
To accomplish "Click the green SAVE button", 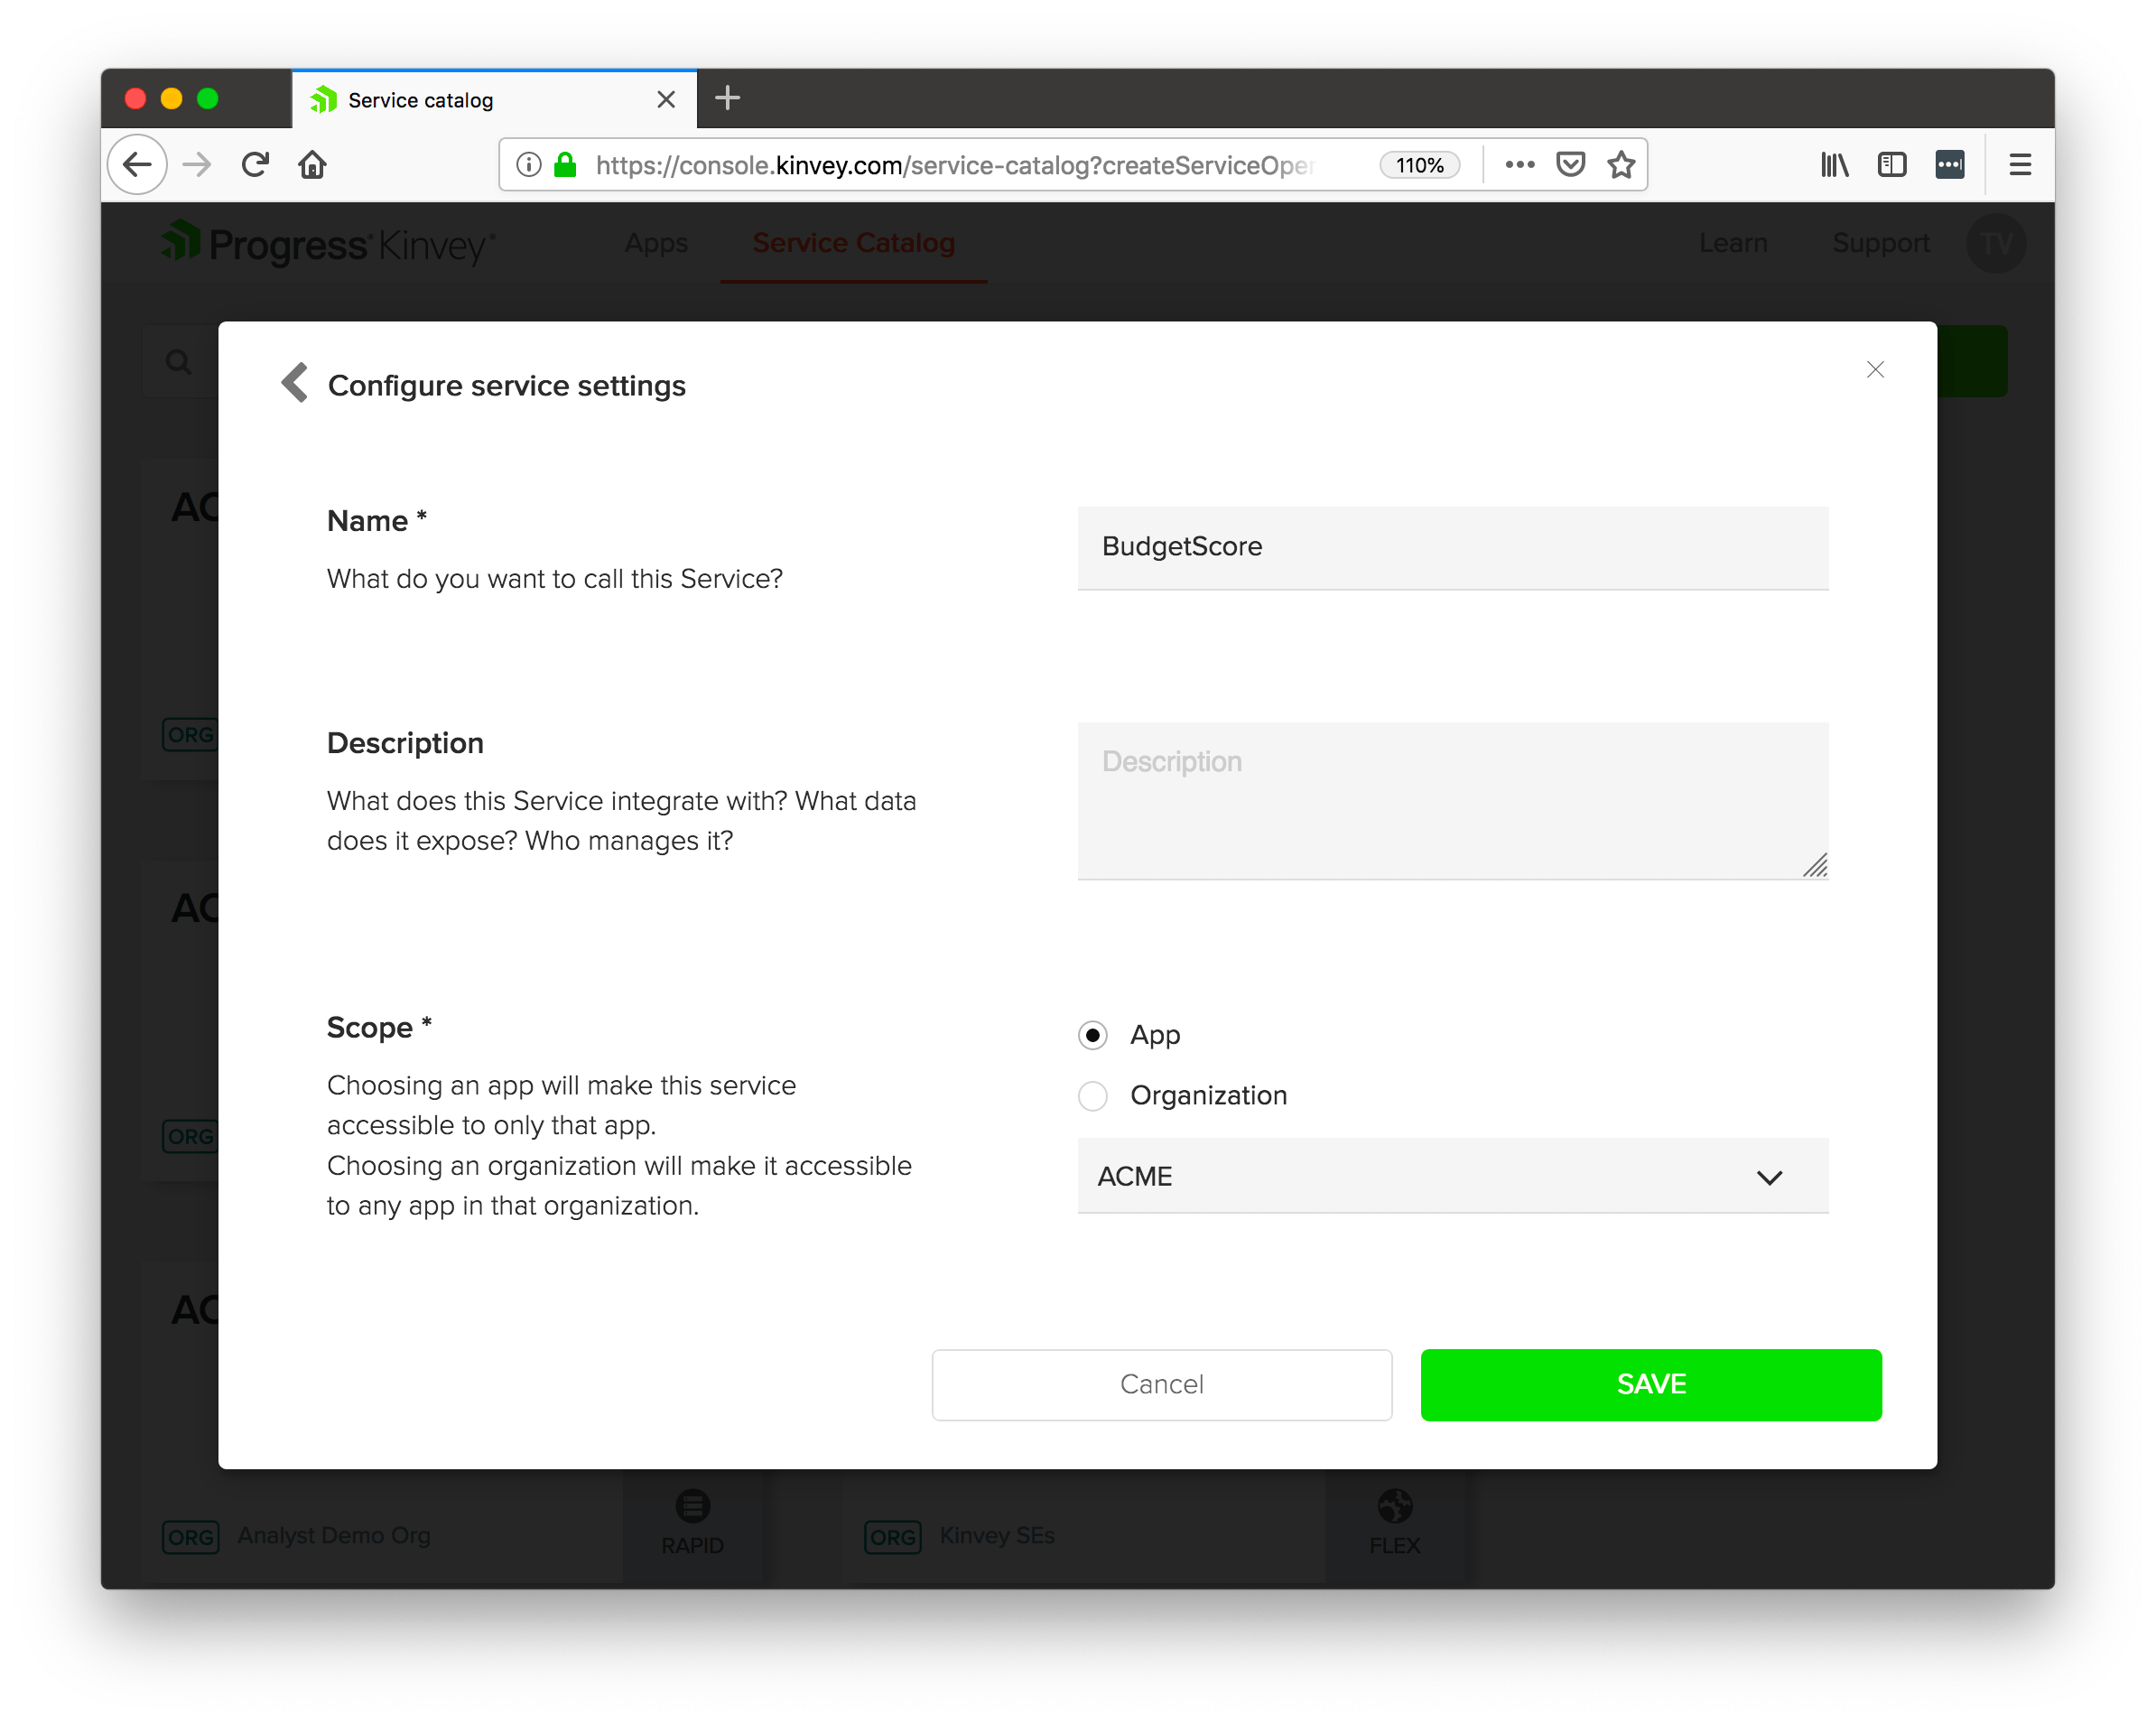I will [1650, 1384].
